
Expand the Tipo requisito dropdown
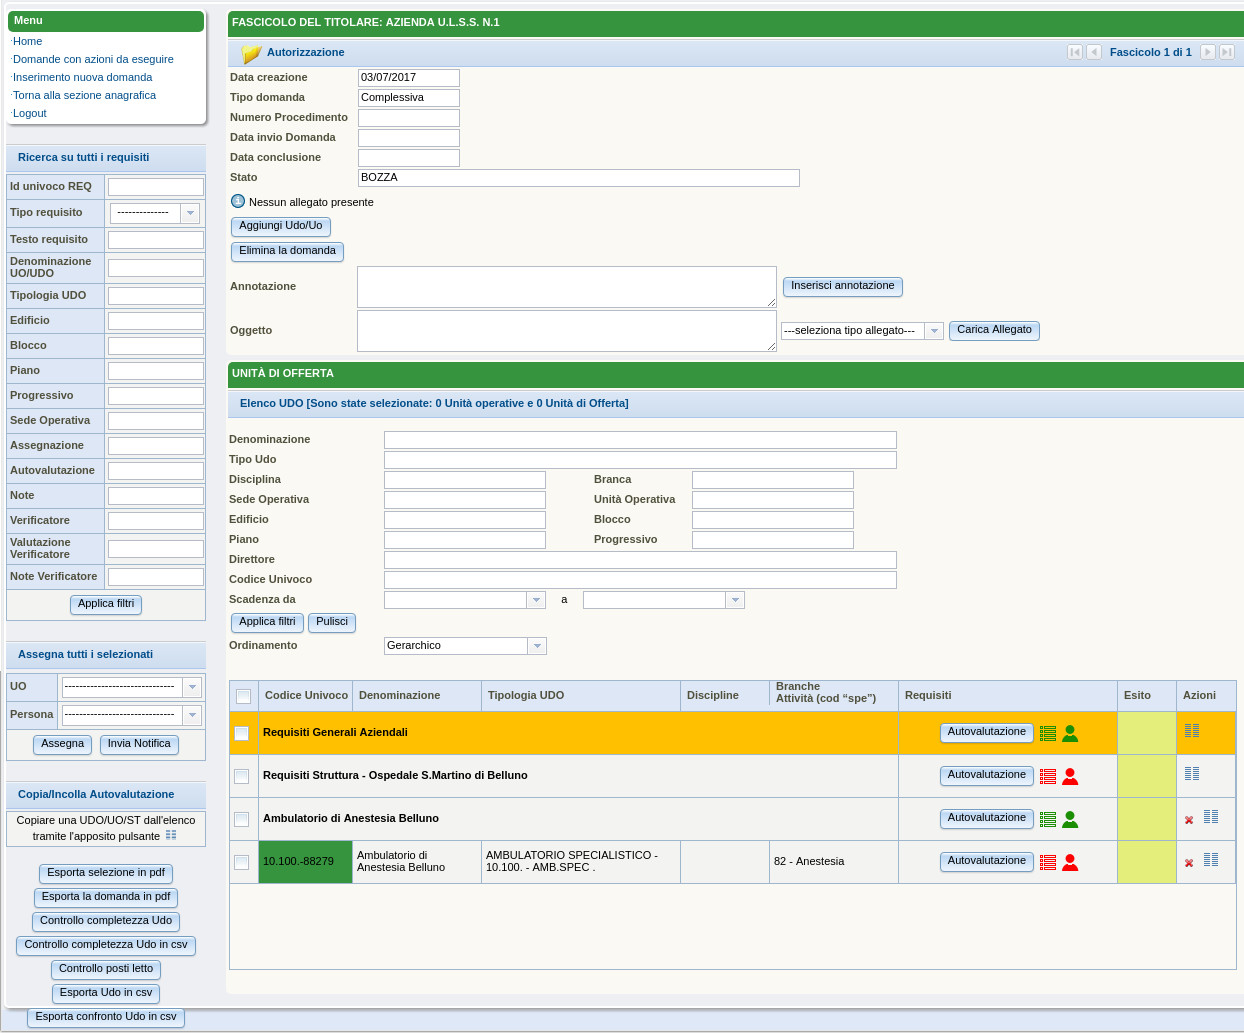click(x=190, y=213)
